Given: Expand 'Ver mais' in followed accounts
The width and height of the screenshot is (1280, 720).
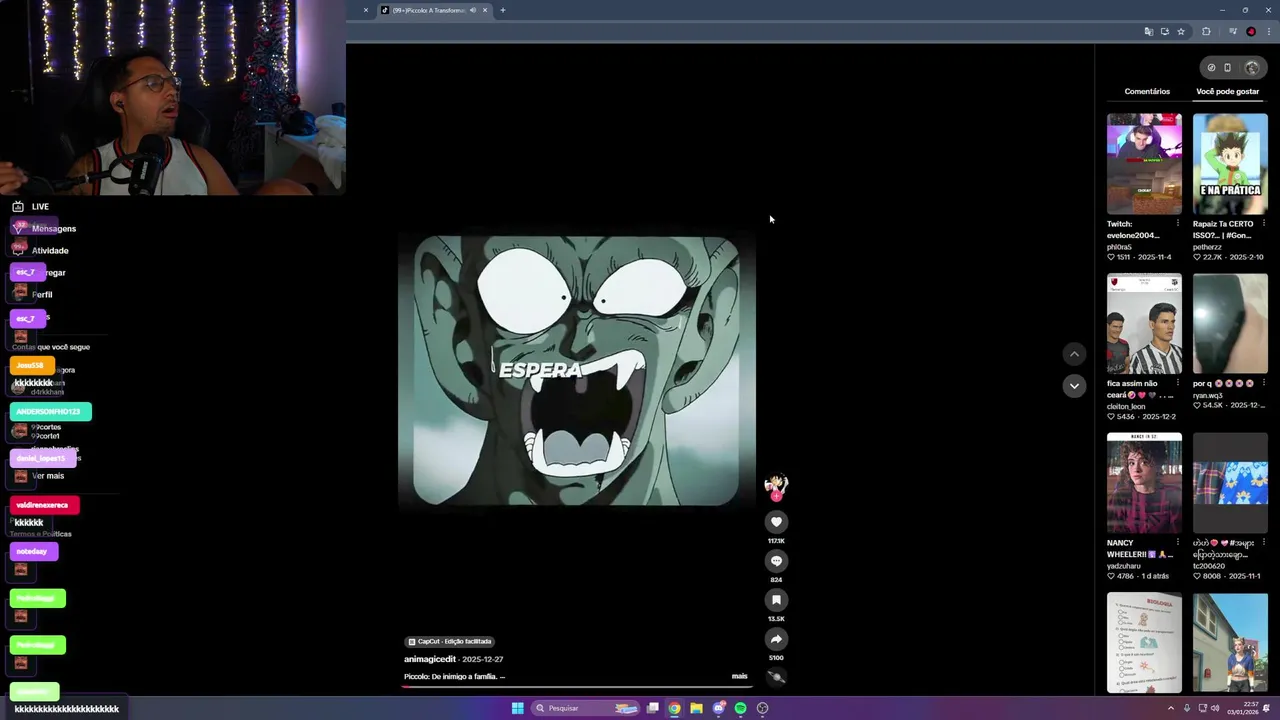Looking at the screenshot, I should point(48,476).
